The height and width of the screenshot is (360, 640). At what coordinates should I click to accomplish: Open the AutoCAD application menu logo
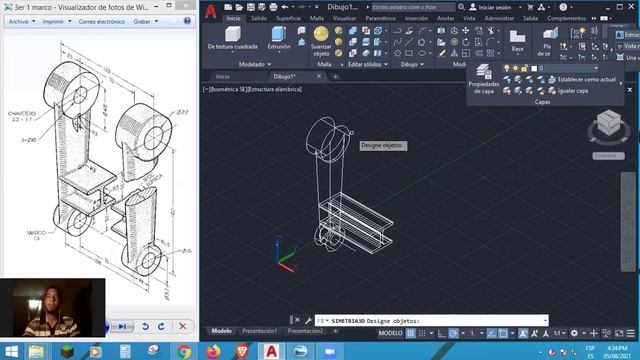(211, 11)
